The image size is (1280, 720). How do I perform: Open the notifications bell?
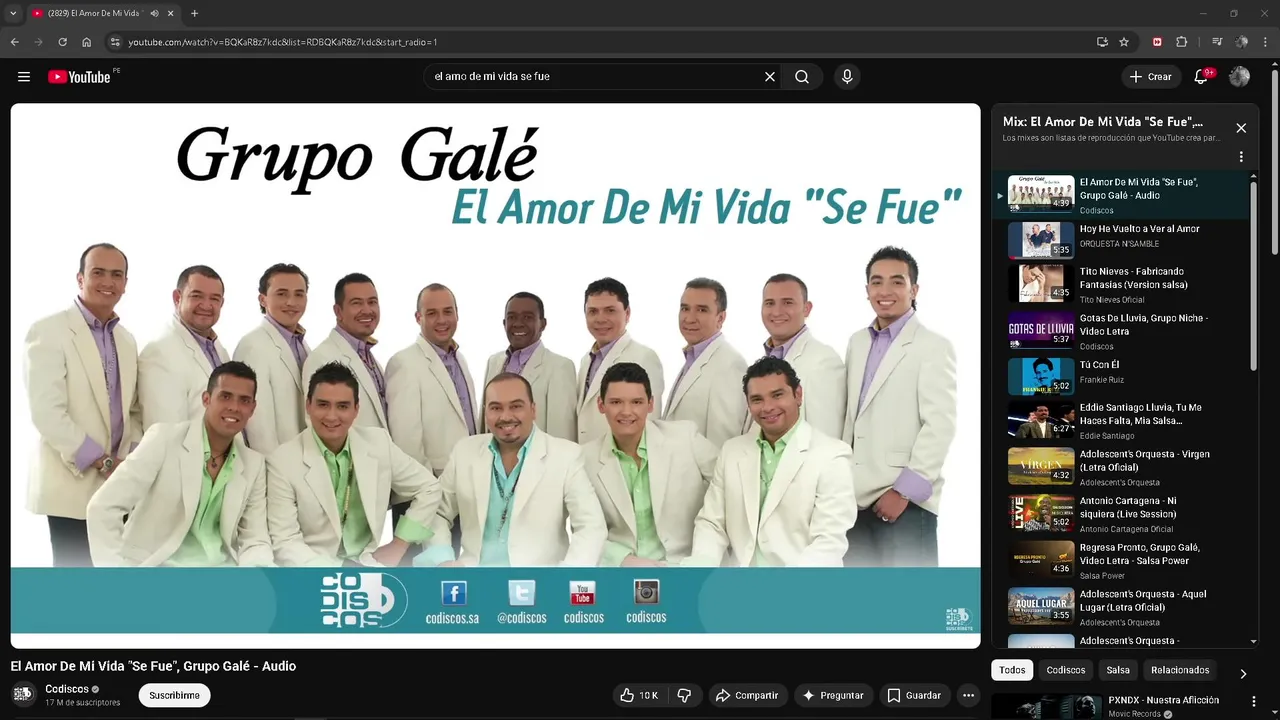pyautogui.click(x=1202, y=77)
